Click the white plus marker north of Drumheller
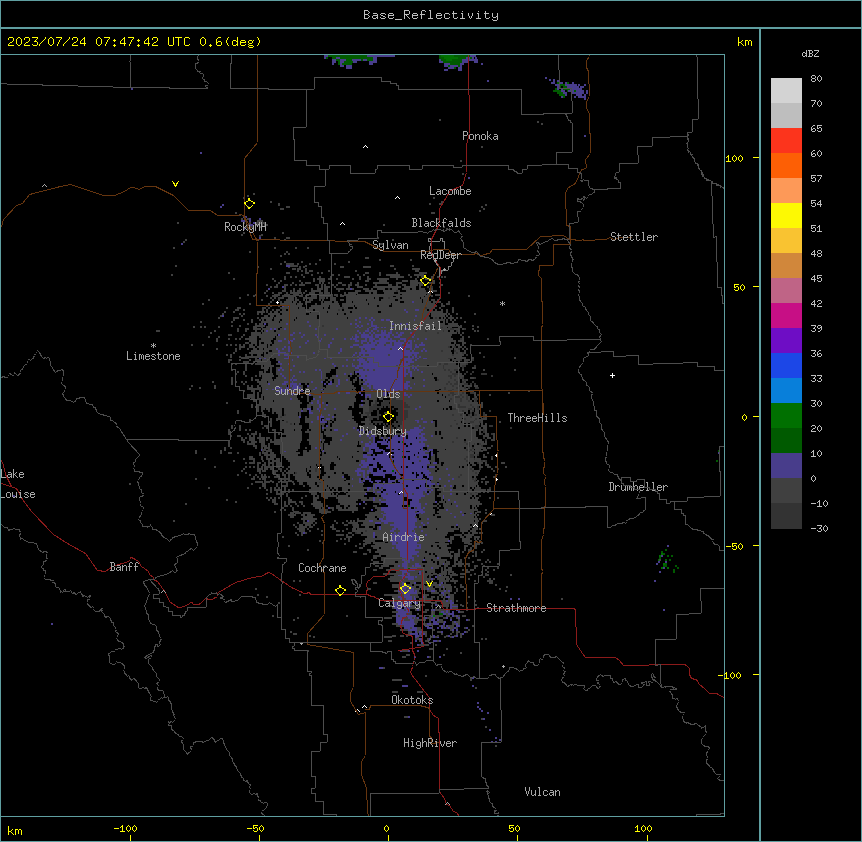The width and height of the screenshot is (862, 842). click(x=612, y=375)
